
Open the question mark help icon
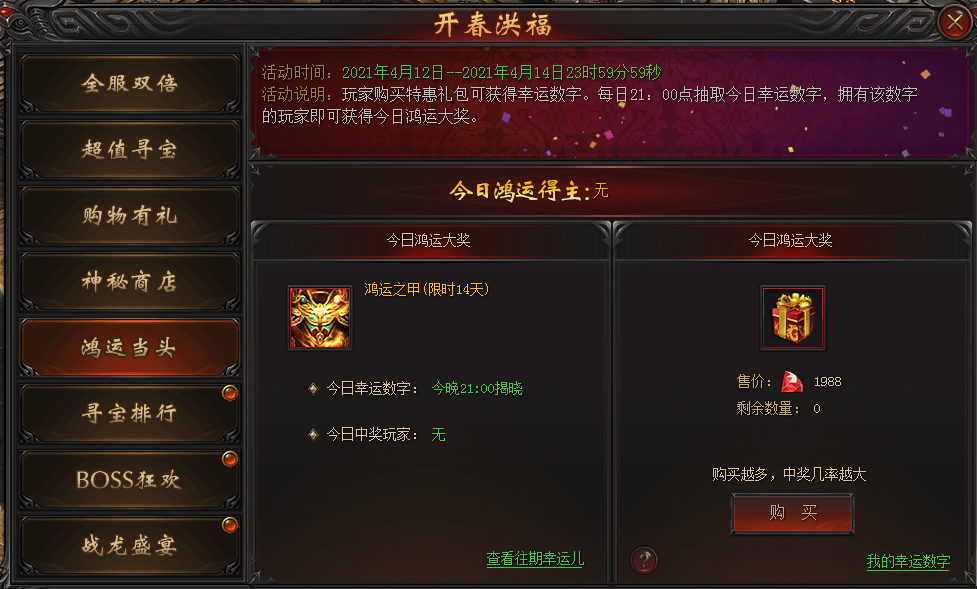coord(644,560)
